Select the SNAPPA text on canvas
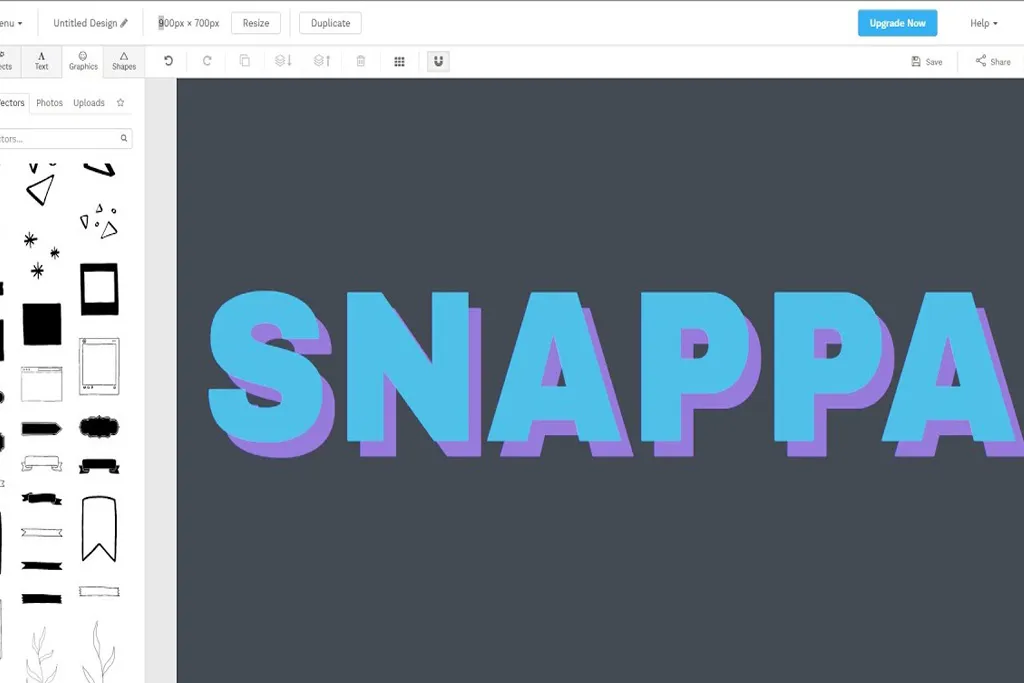Viewport: 1024px width, 683px height. (614, 373)
